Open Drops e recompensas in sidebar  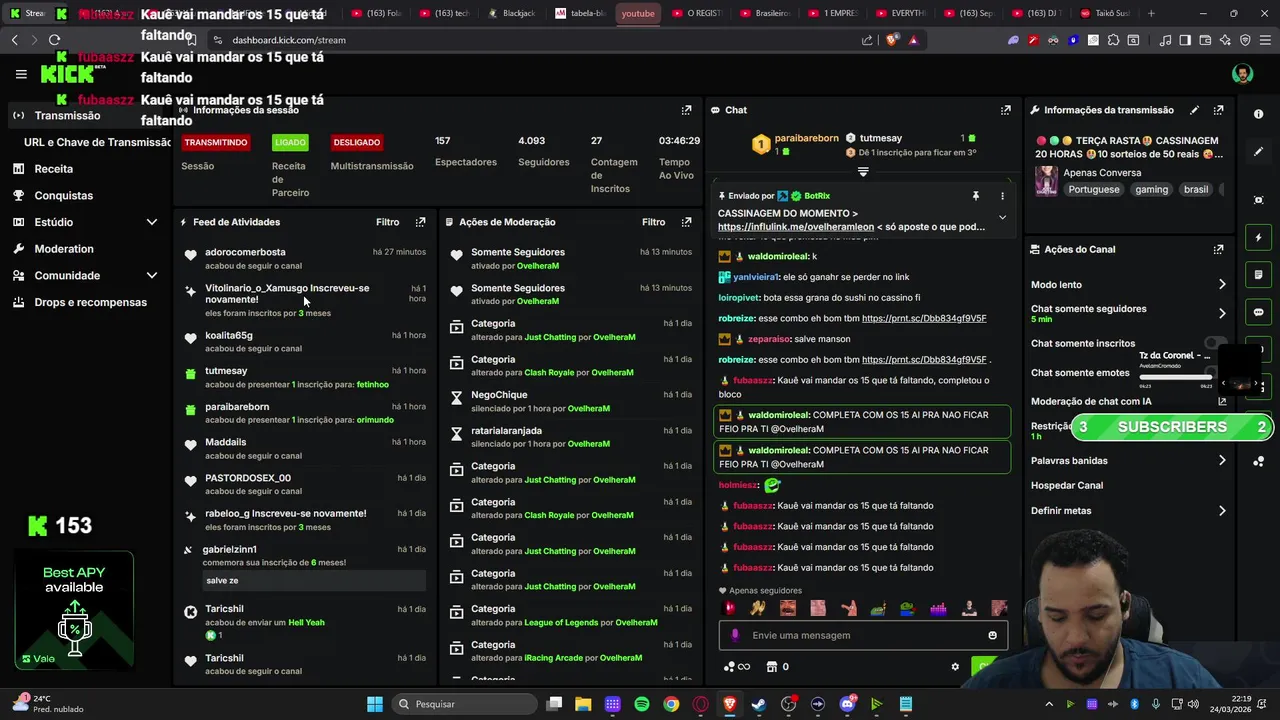[x=90, y=302]
